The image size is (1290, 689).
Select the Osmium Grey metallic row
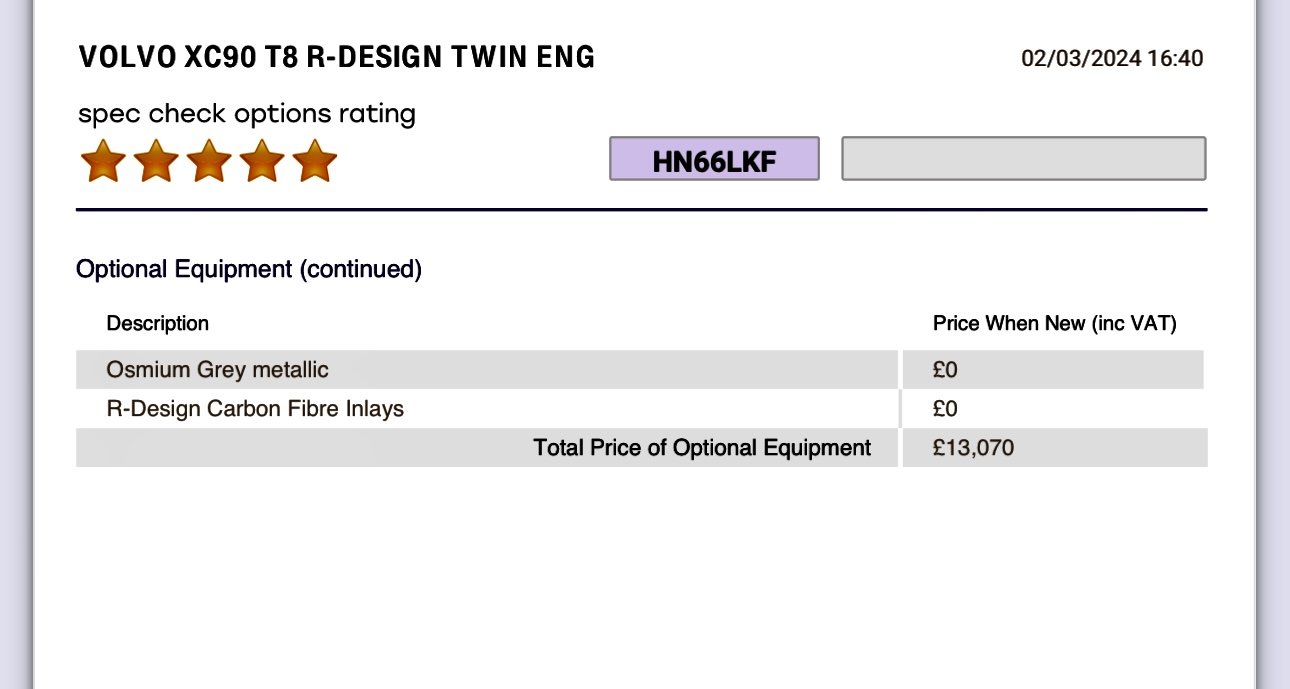click(x=640, y=369)
